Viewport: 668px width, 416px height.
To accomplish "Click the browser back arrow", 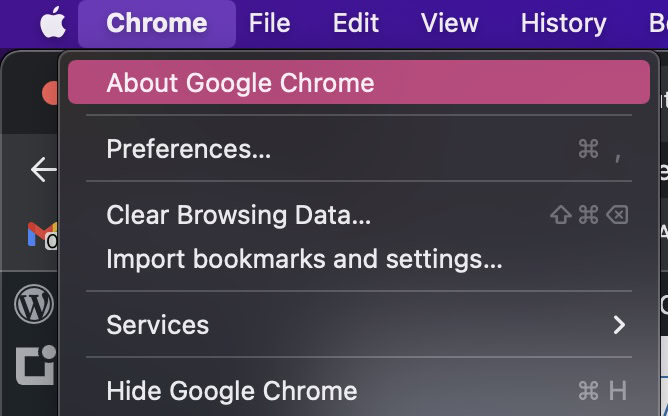I will [x=43, y=169].
